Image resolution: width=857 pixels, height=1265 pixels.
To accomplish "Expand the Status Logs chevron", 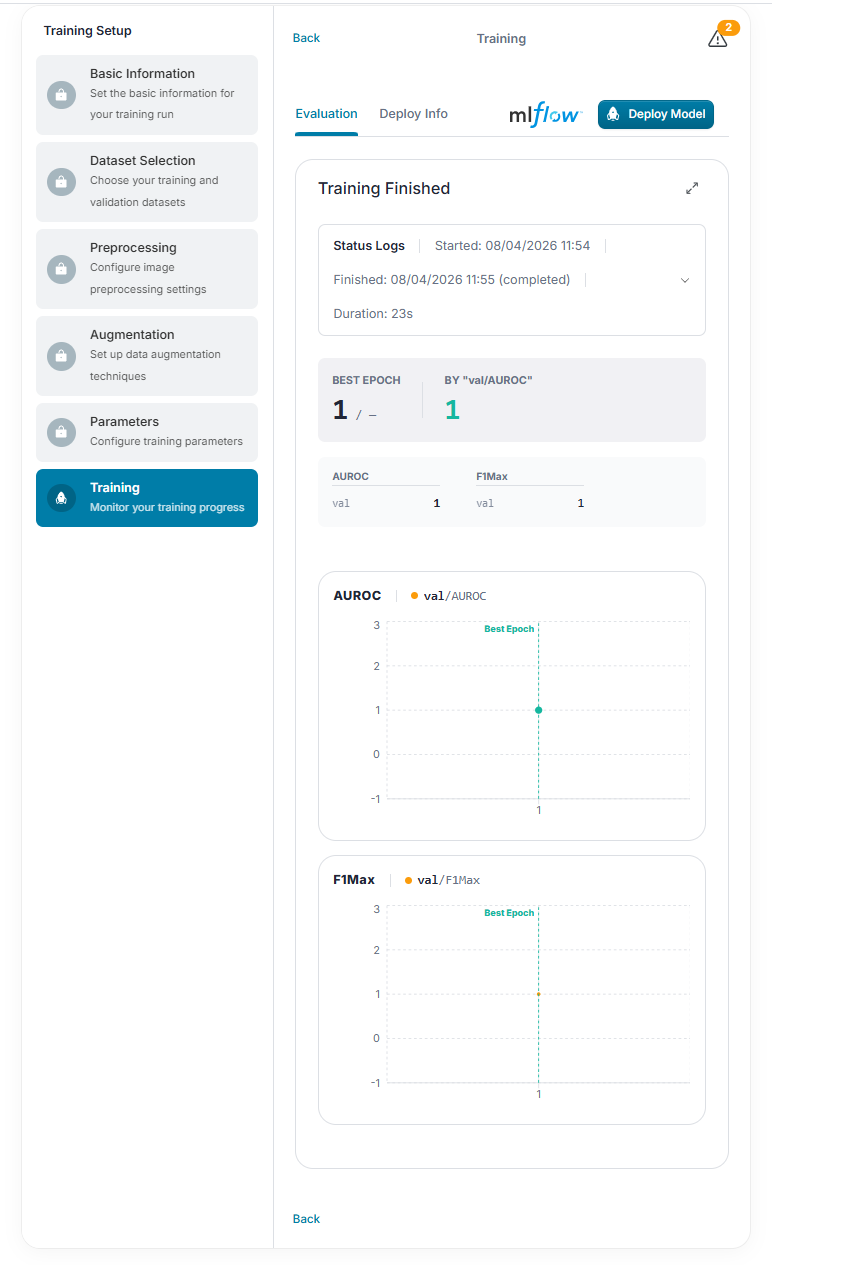I will pyautogui.click(x=685, y=280).
